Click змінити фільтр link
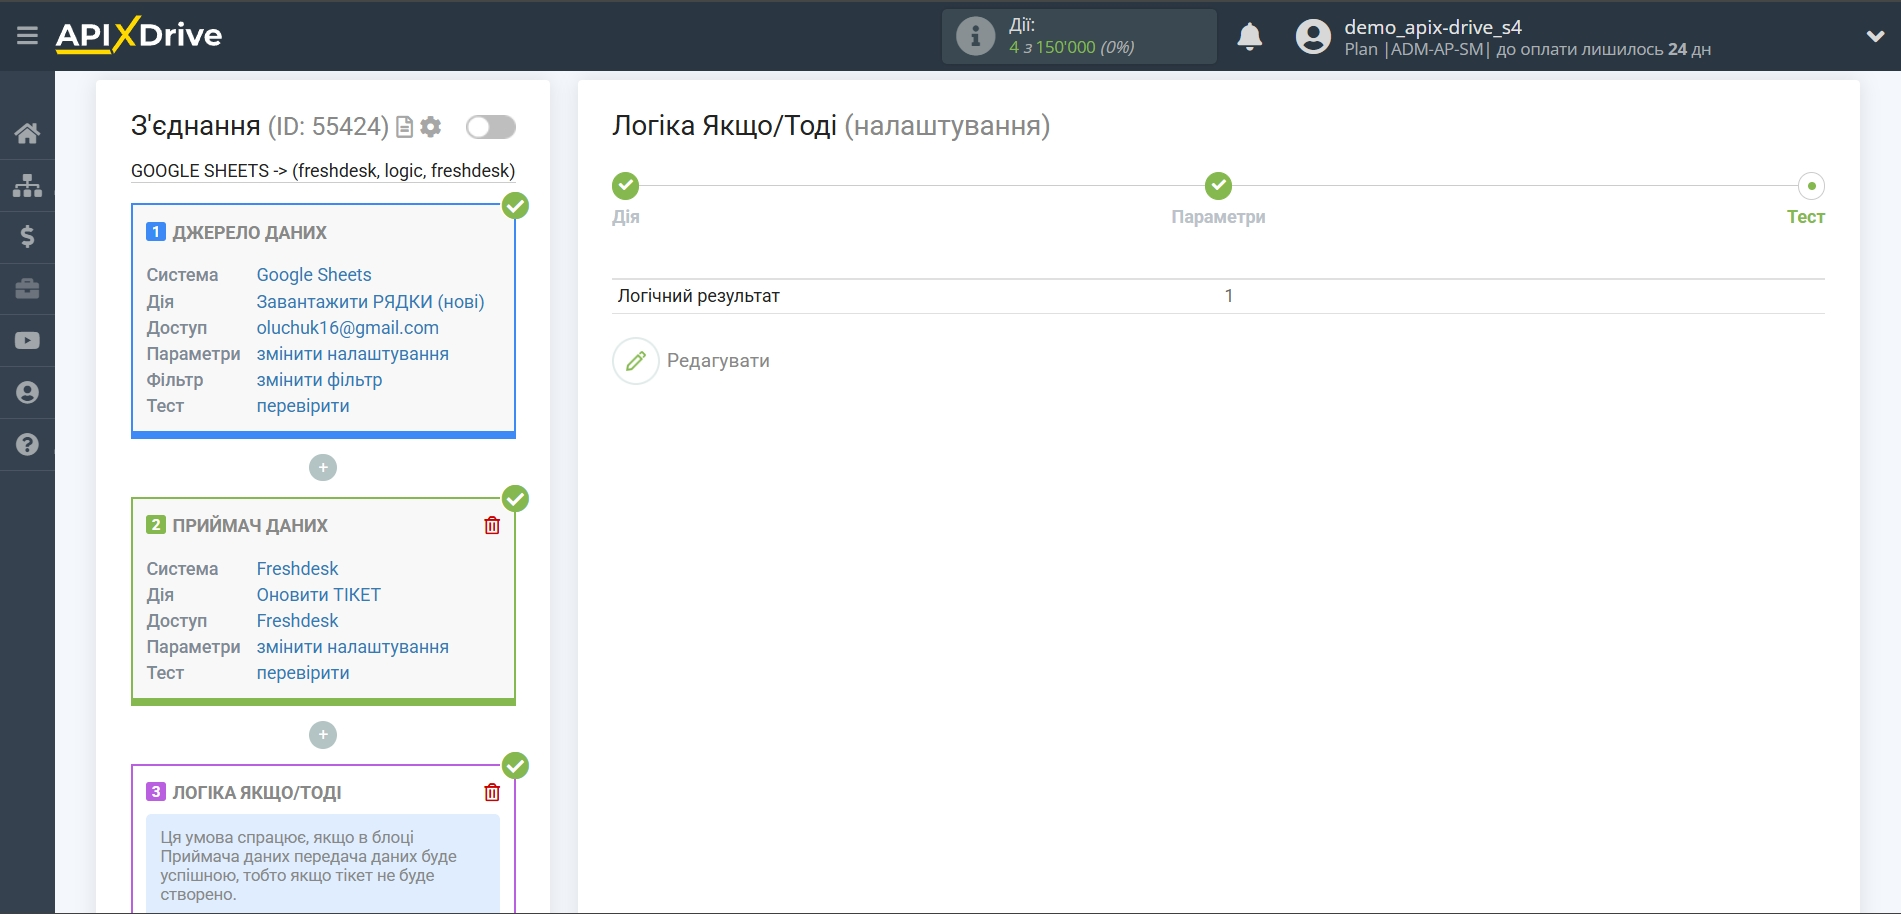The height and width of the screenshot is (914, 1901). [319, 380]
